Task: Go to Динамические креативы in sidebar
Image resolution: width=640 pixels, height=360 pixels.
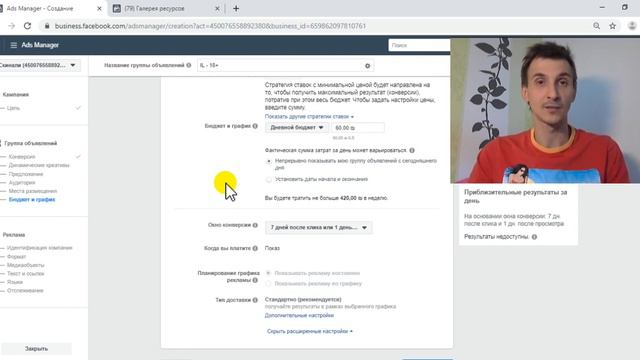Action: [39, 165]
